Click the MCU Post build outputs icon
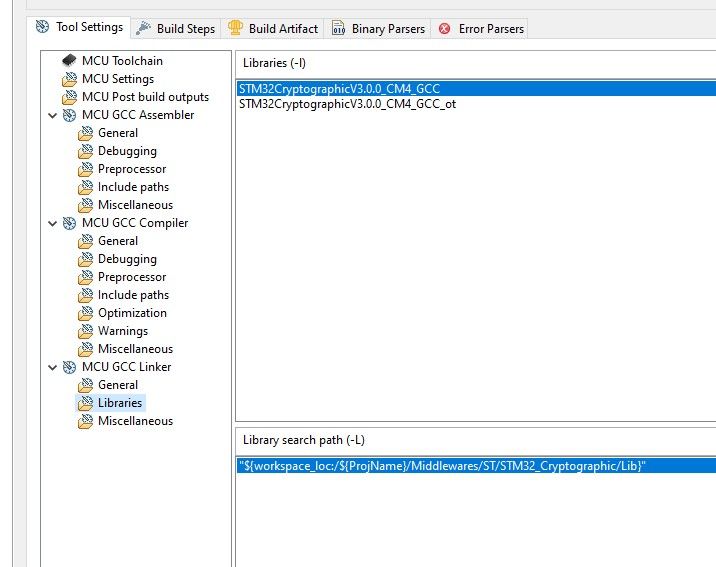Viewport: 716px width, 567px height. [69, 97]
